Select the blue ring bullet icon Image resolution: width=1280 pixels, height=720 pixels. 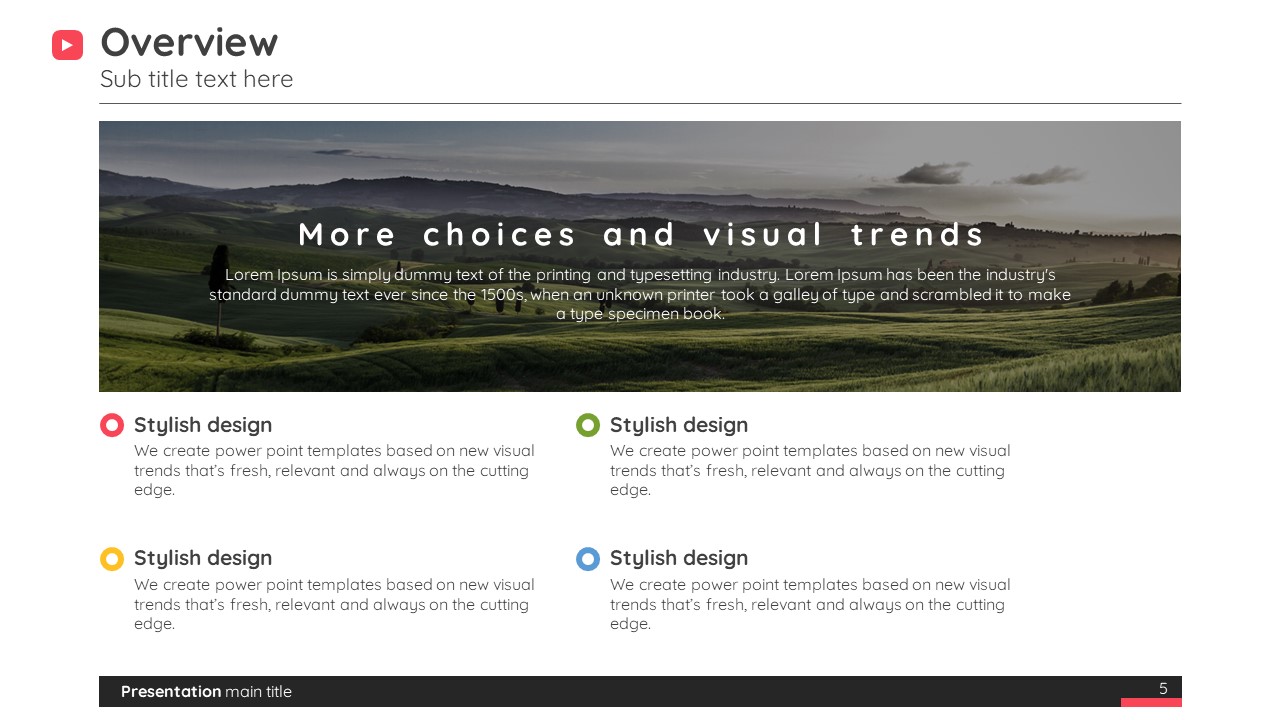[588, 559]
